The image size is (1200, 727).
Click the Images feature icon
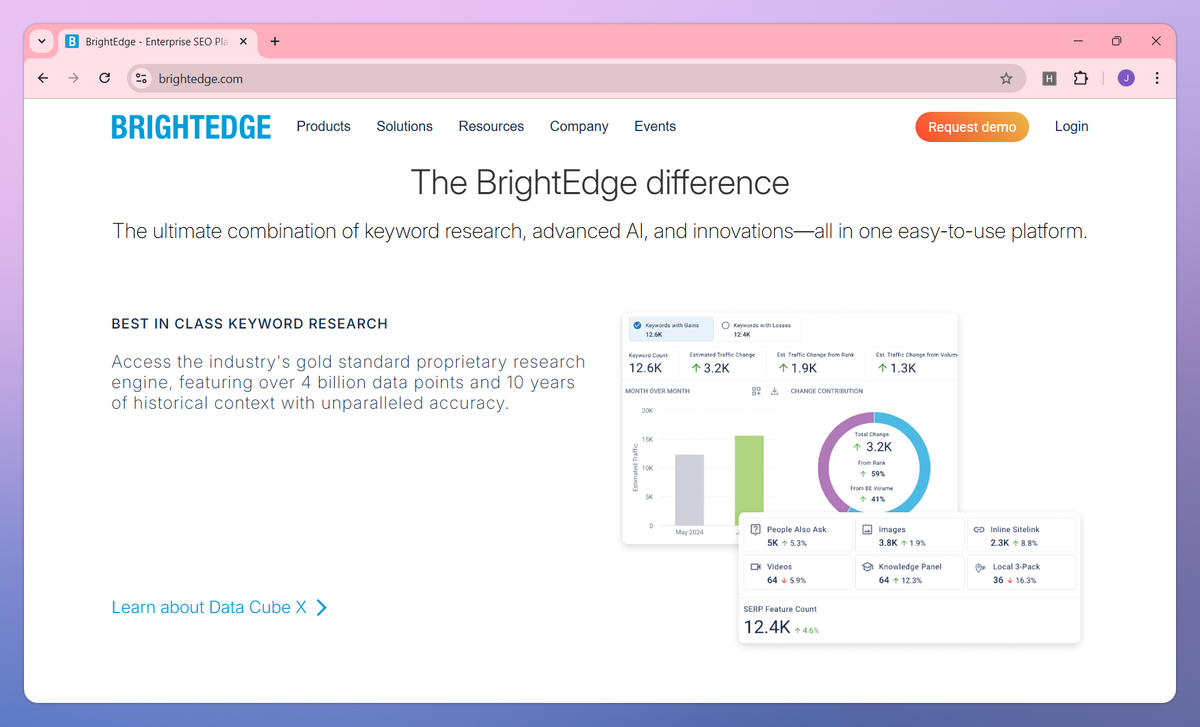[x=868, y=529]
